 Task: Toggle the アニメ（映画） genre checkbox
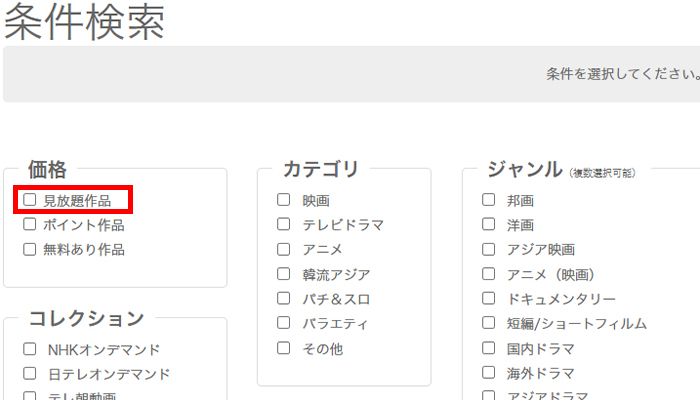click(489, 274)
